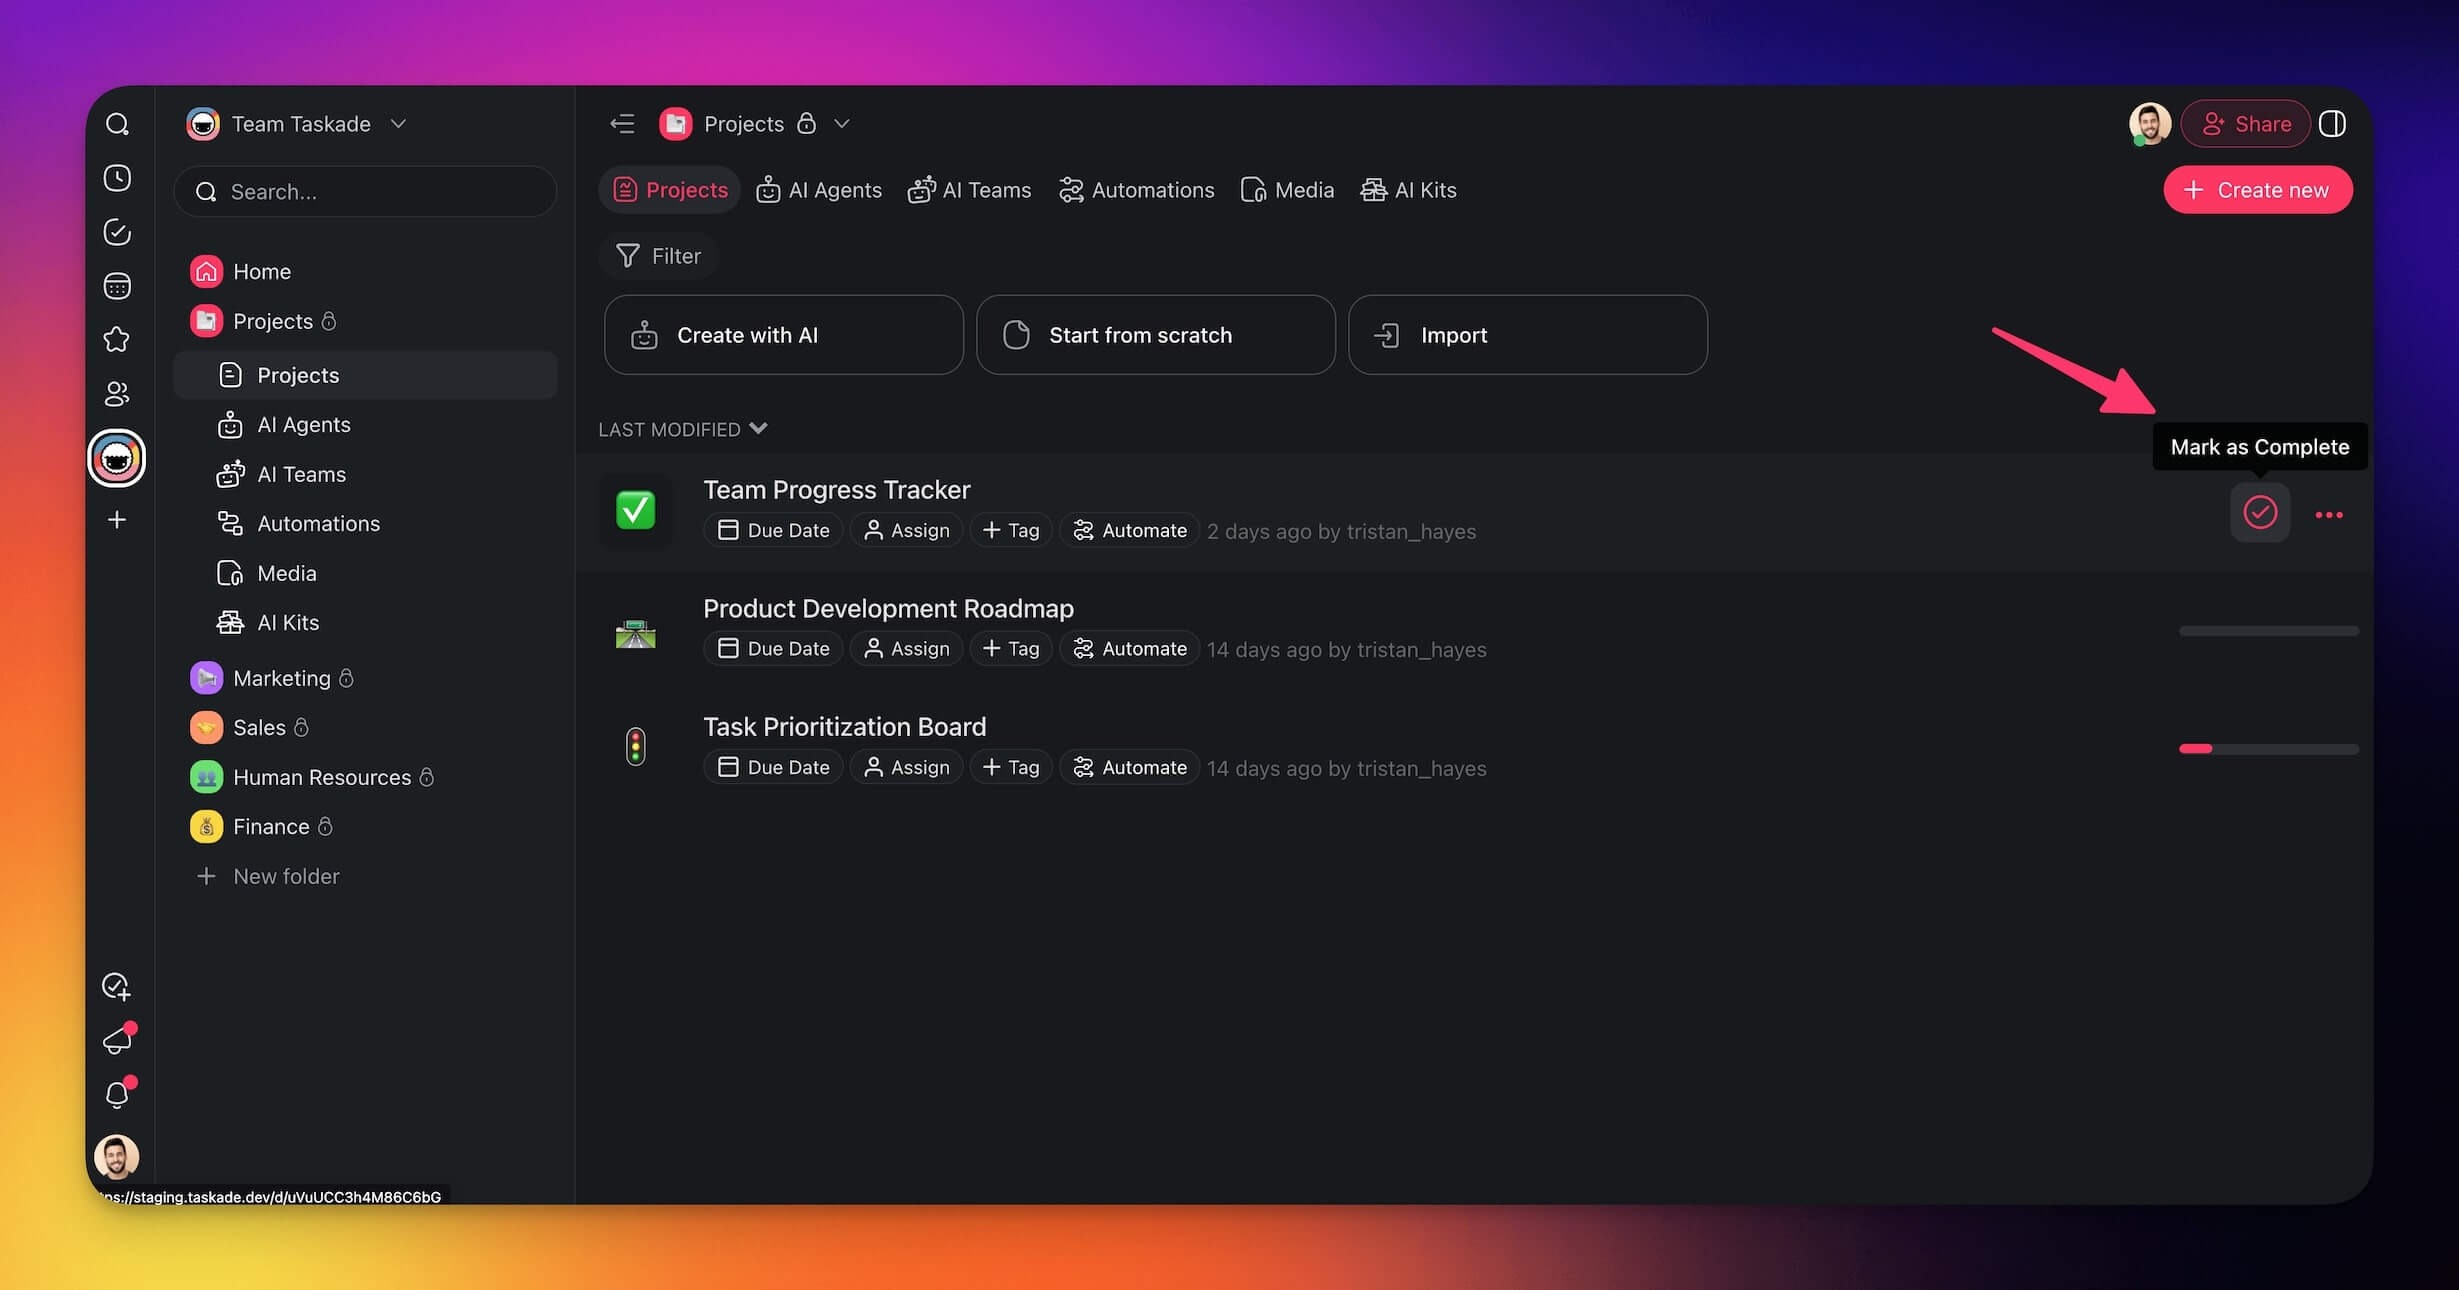Open the recent activity clock icon

(117, 178)
